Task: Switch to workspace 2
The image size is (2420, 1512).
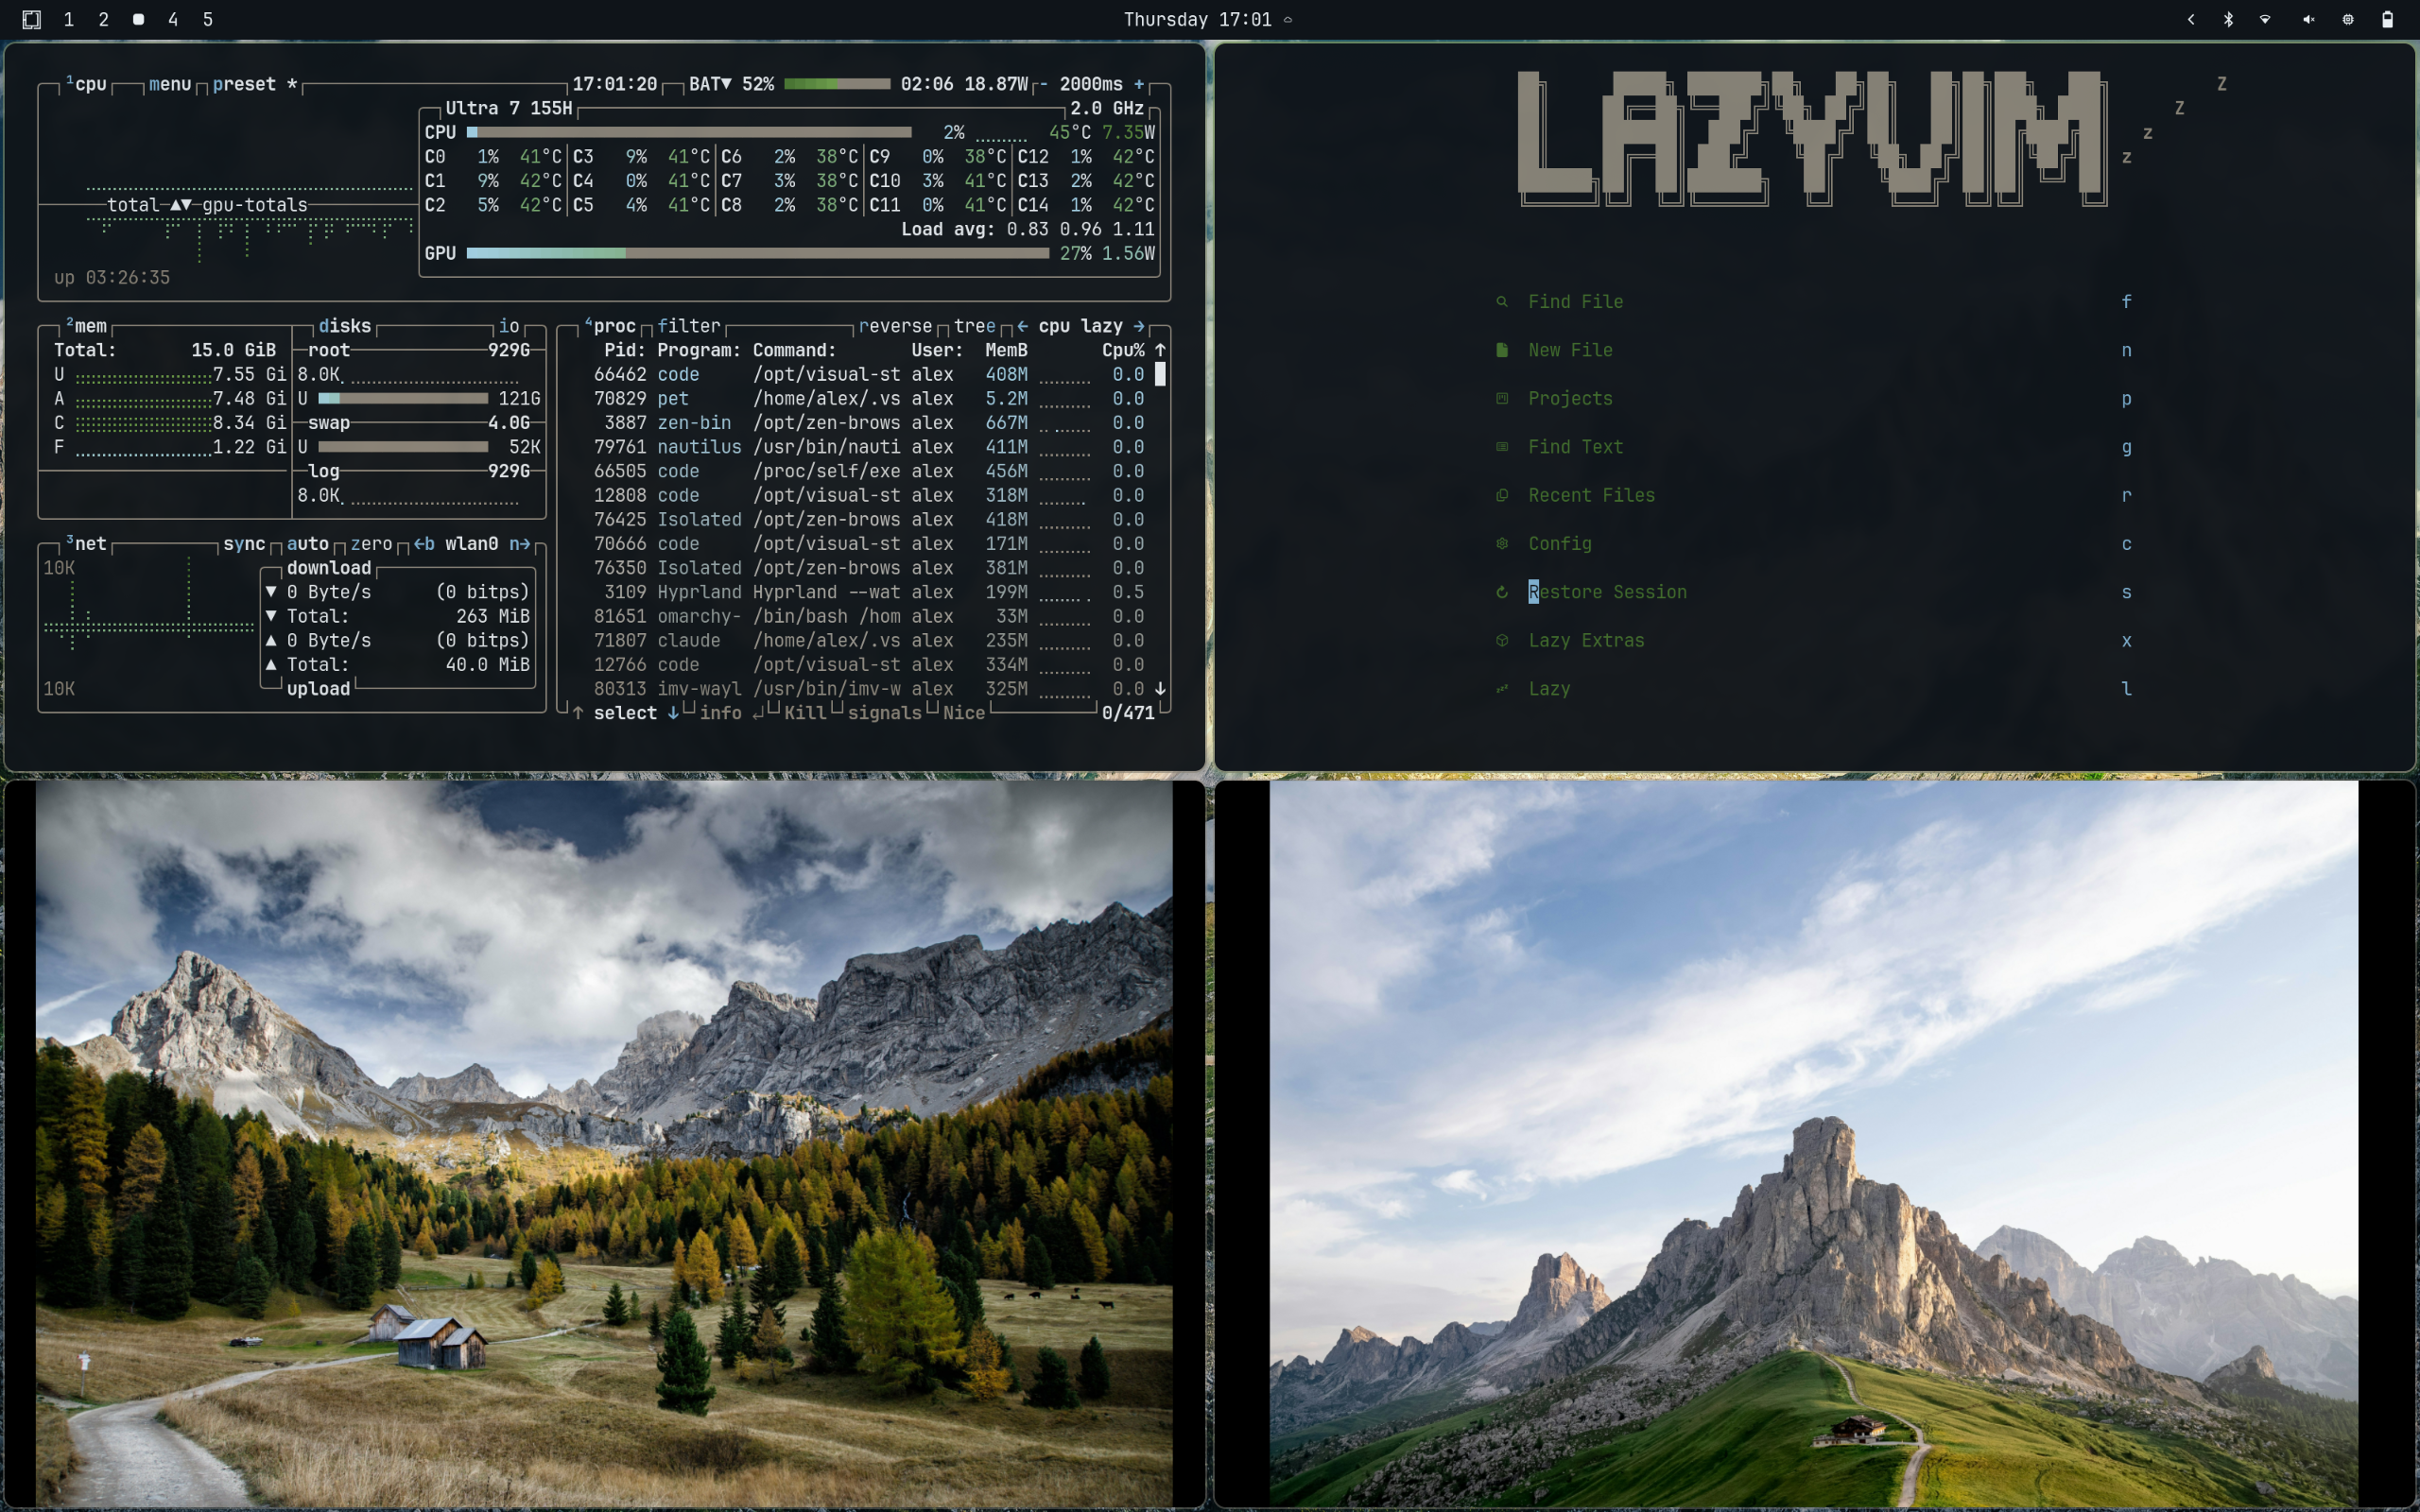Action: click(x=103, y=19)
